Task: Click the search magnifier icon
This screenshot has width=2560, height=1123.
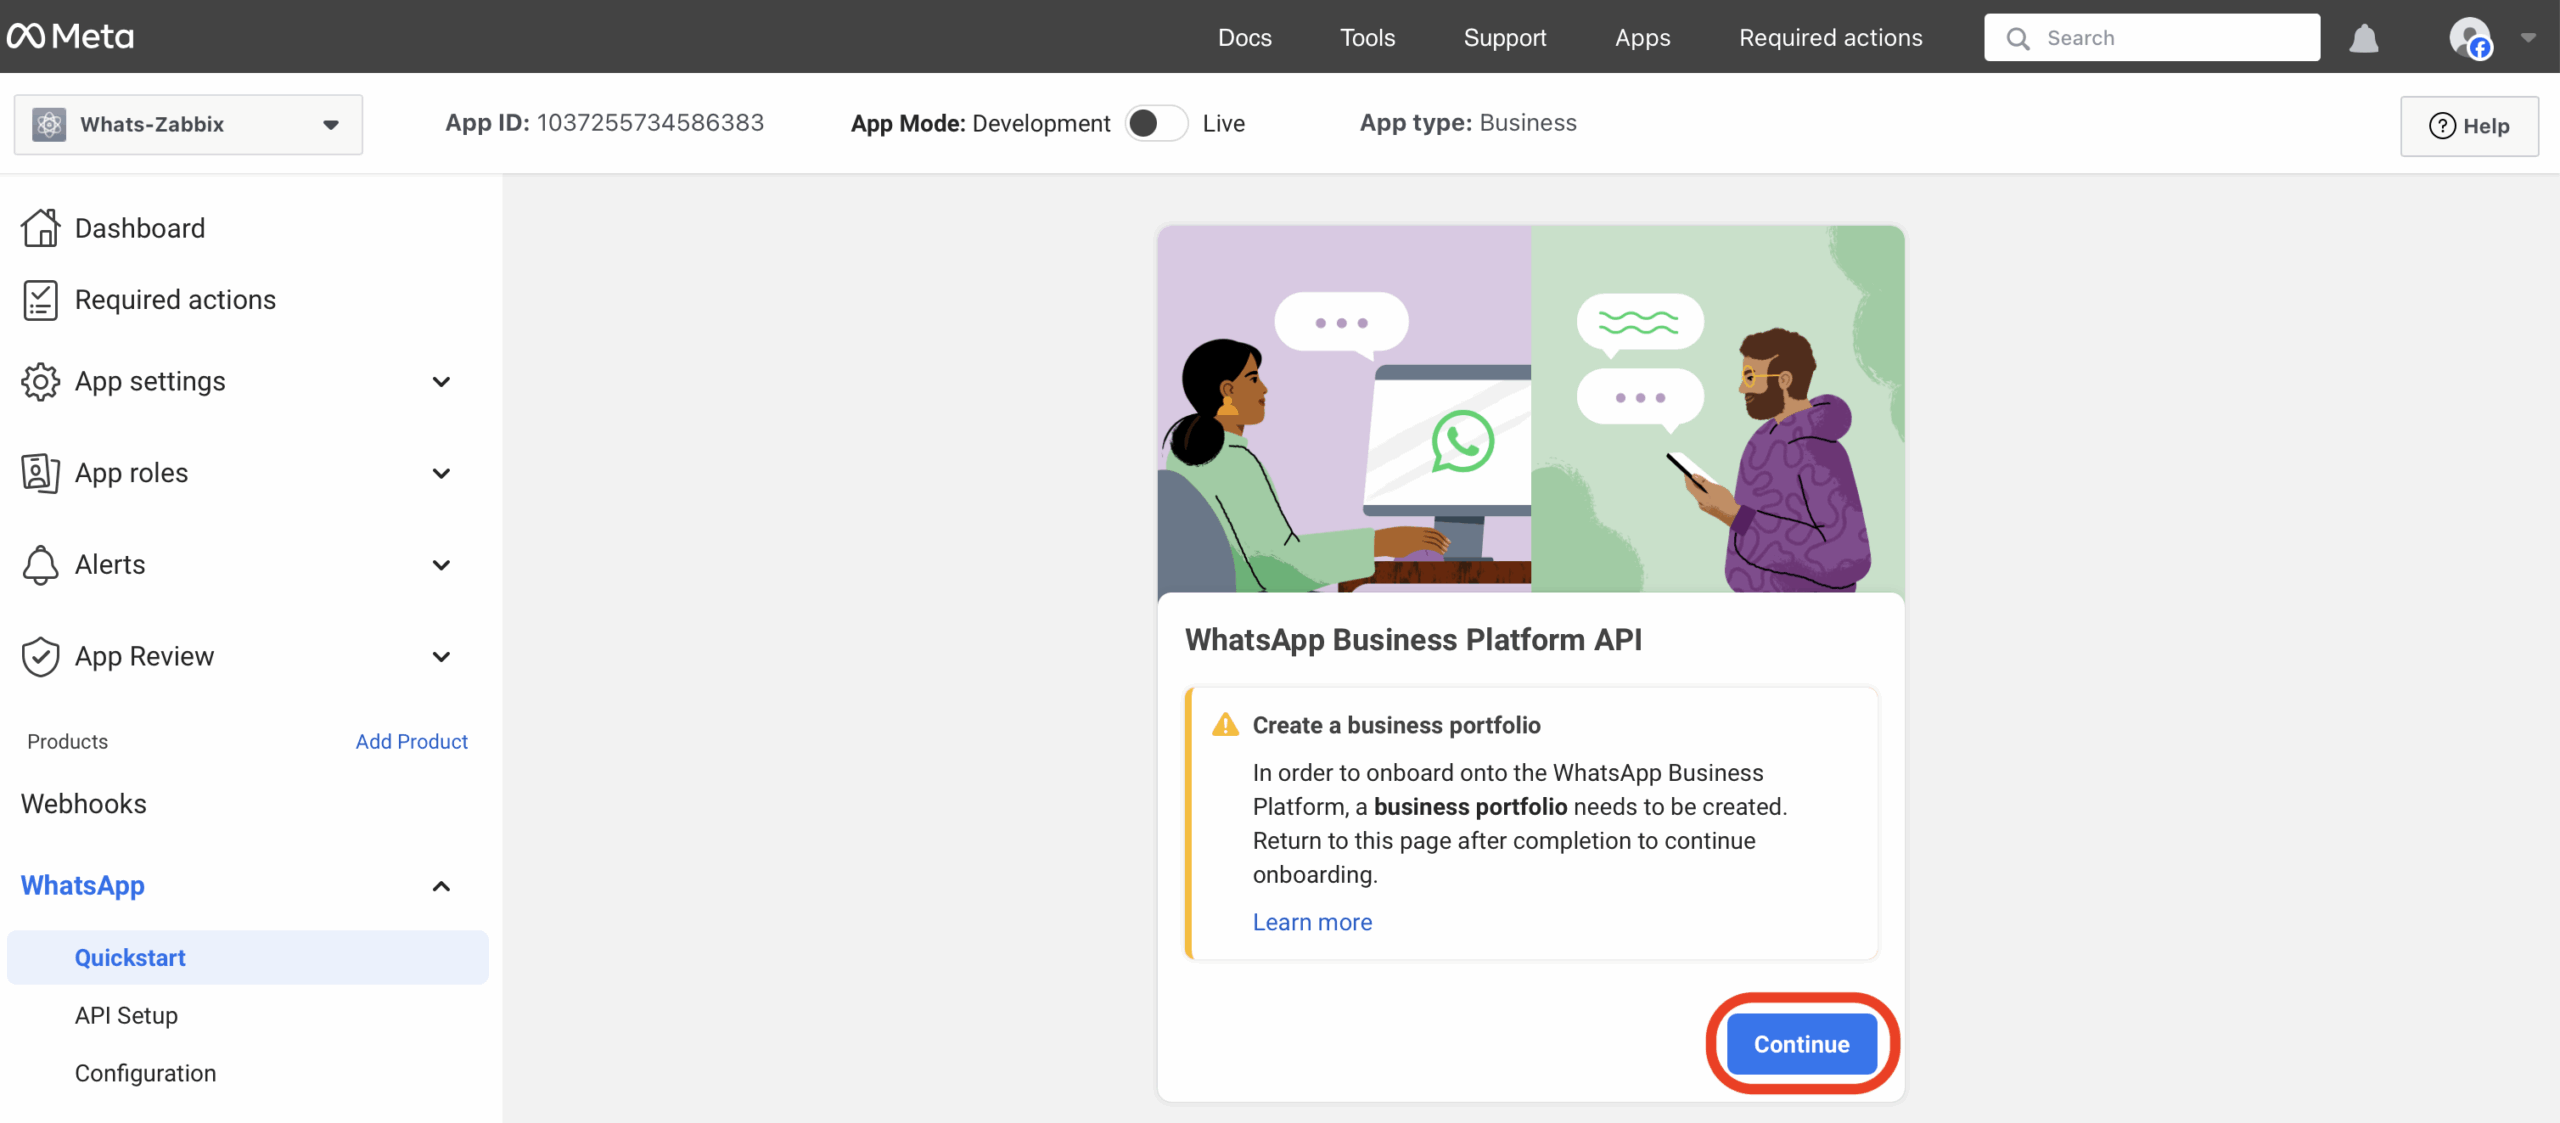Action: [x=2018, y=38]
